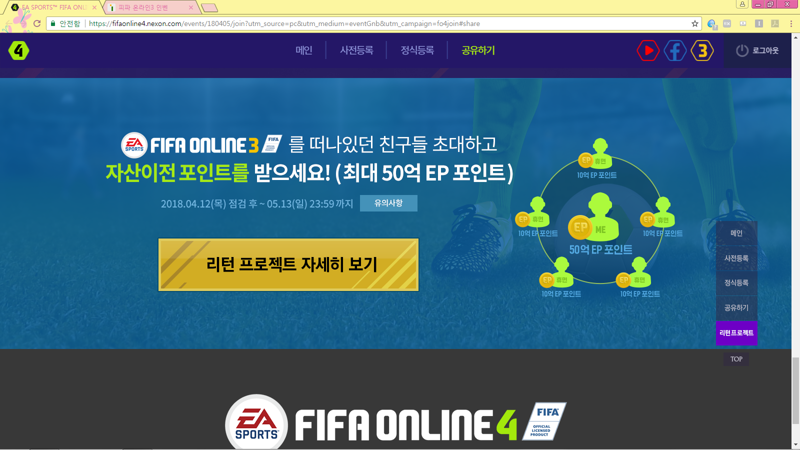Click the large FIFA Online 4 footer logo
The width and height of the screenshot is (800, 450).
point(396,423)
